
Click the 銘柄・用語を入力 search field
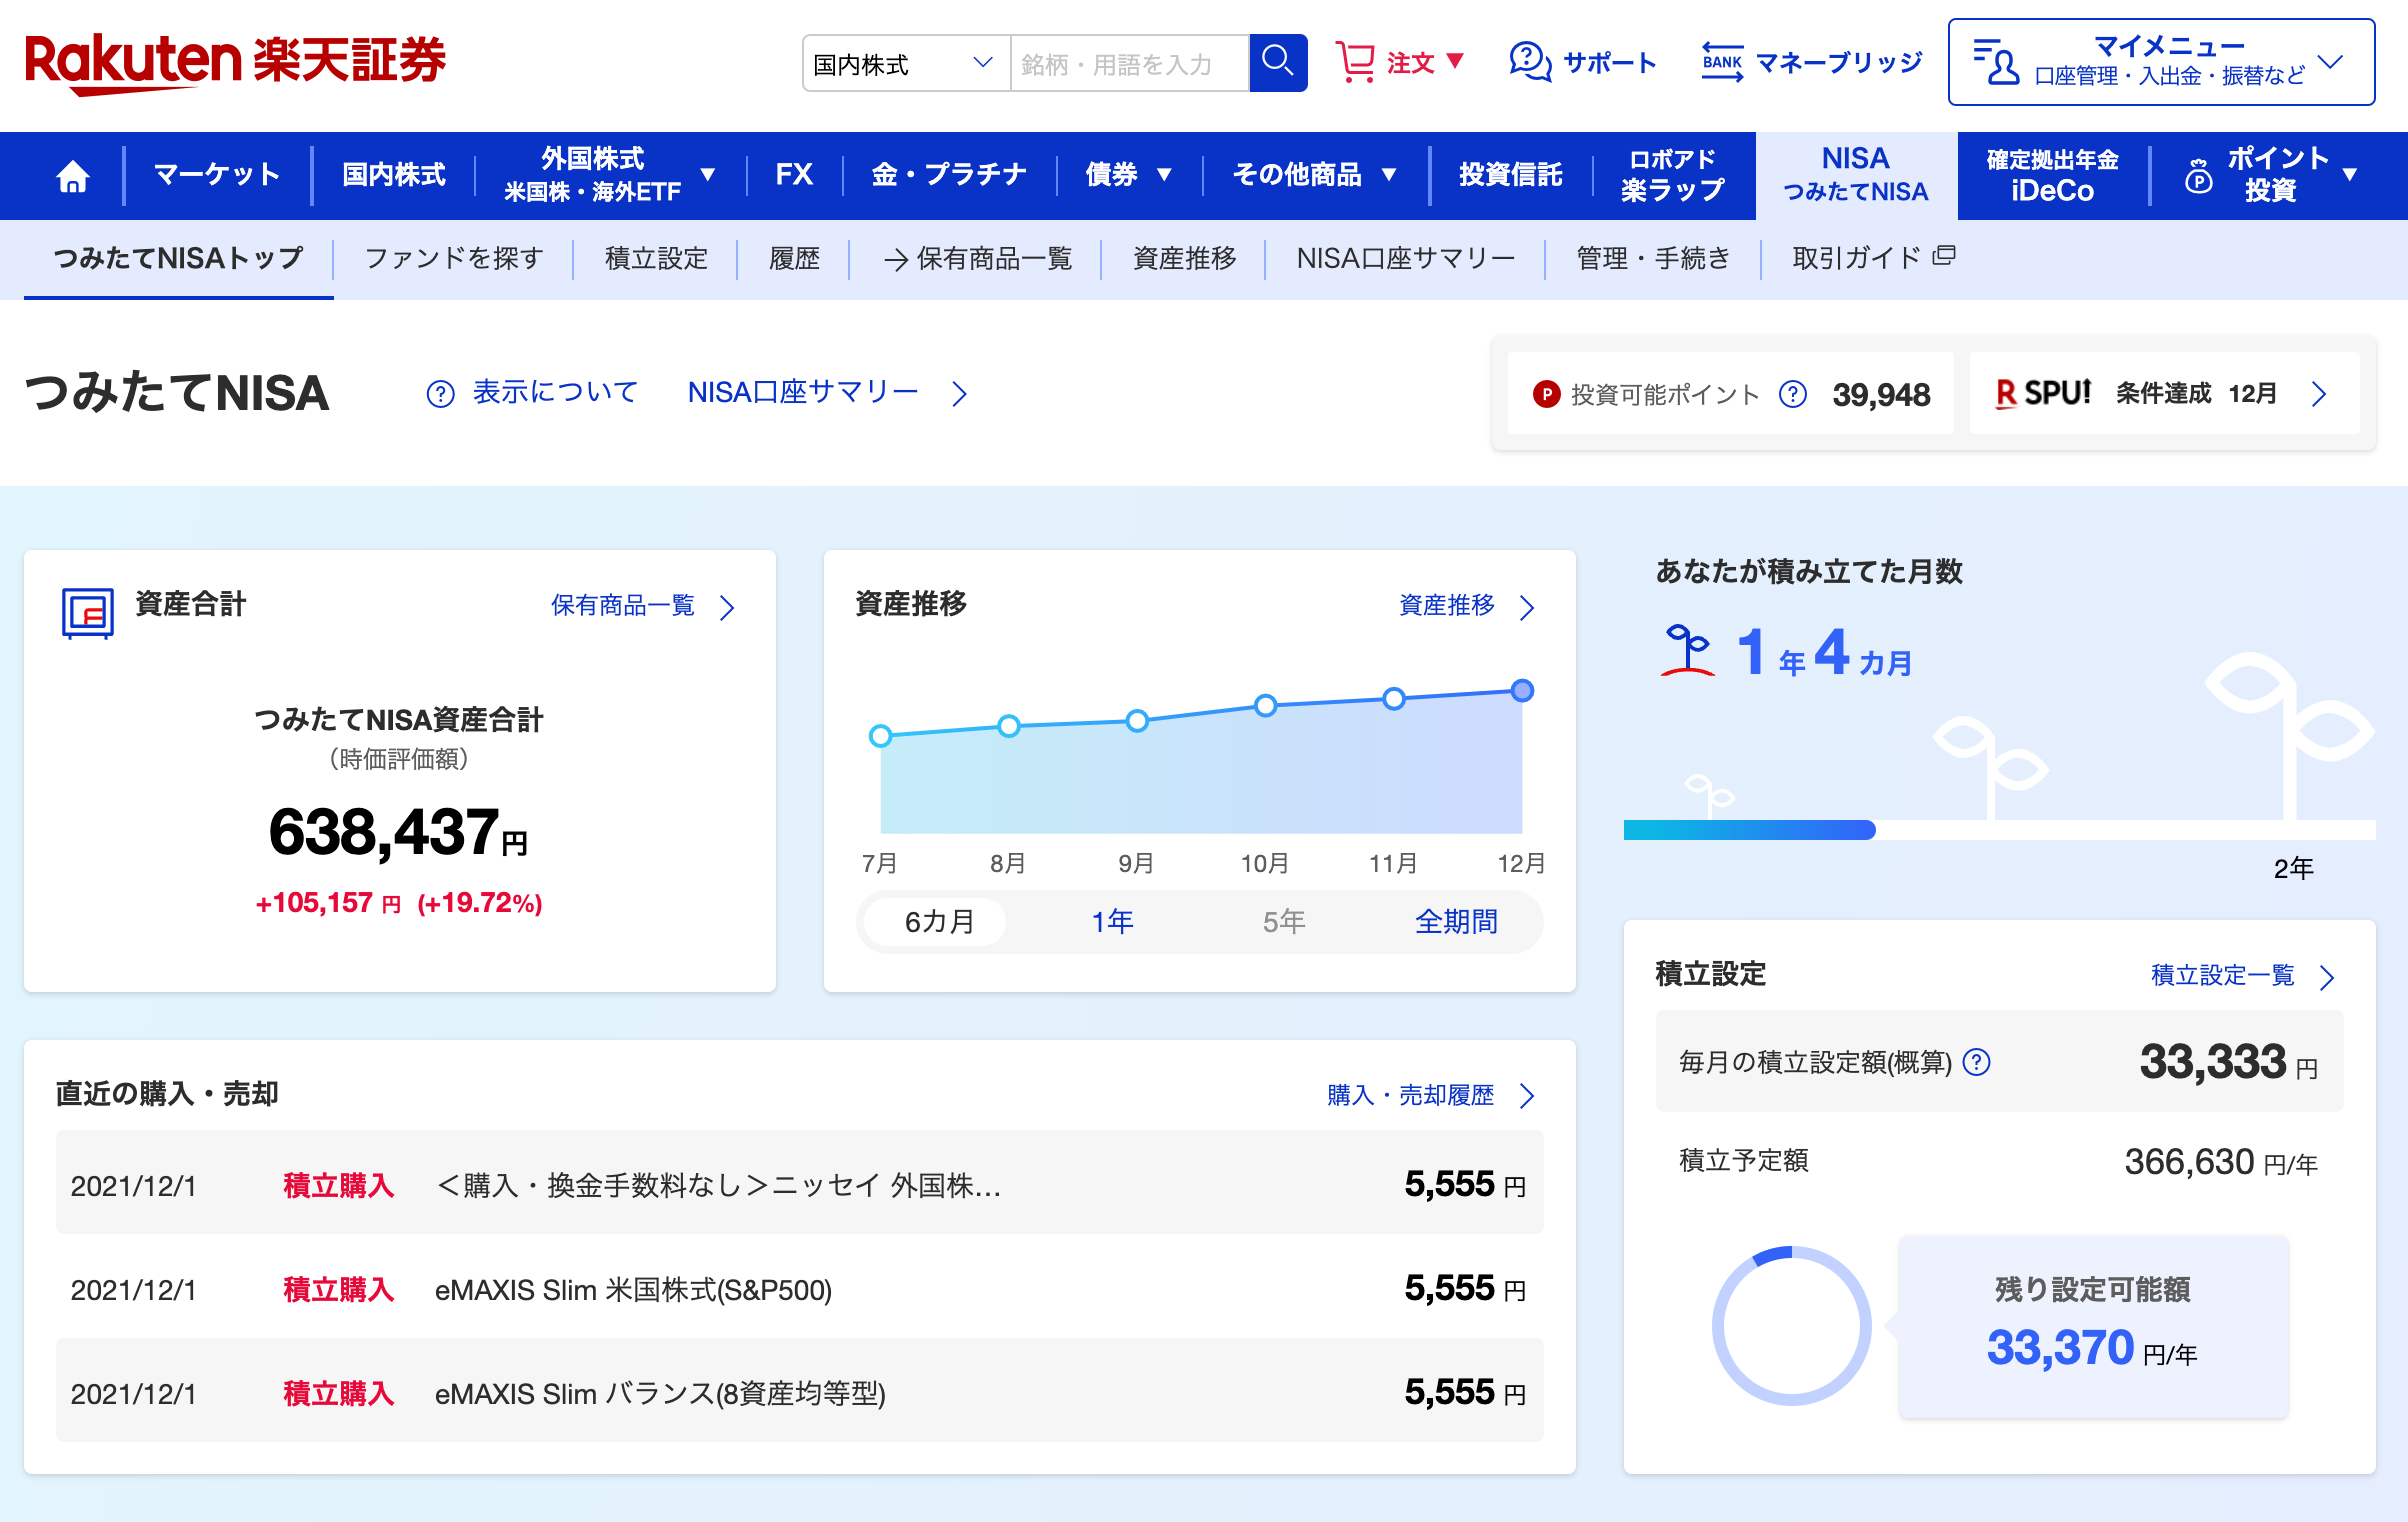click(1130, 63)
